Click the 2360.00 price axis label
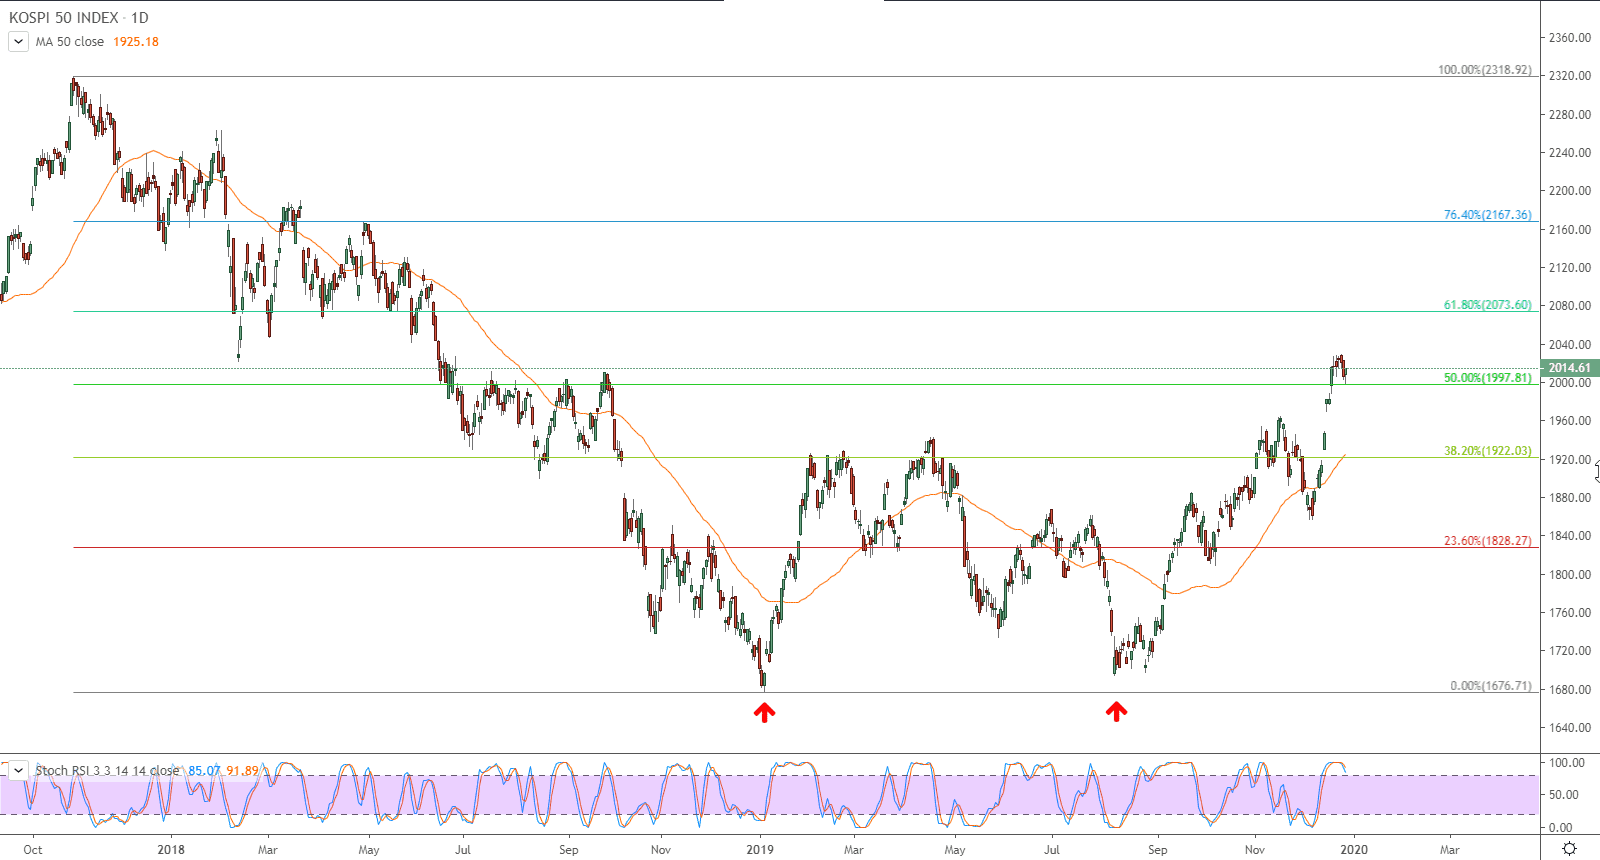Image resolution: width=1600 pixels, height=860 pixels. pyautogui.click(x=1569, y=38)
